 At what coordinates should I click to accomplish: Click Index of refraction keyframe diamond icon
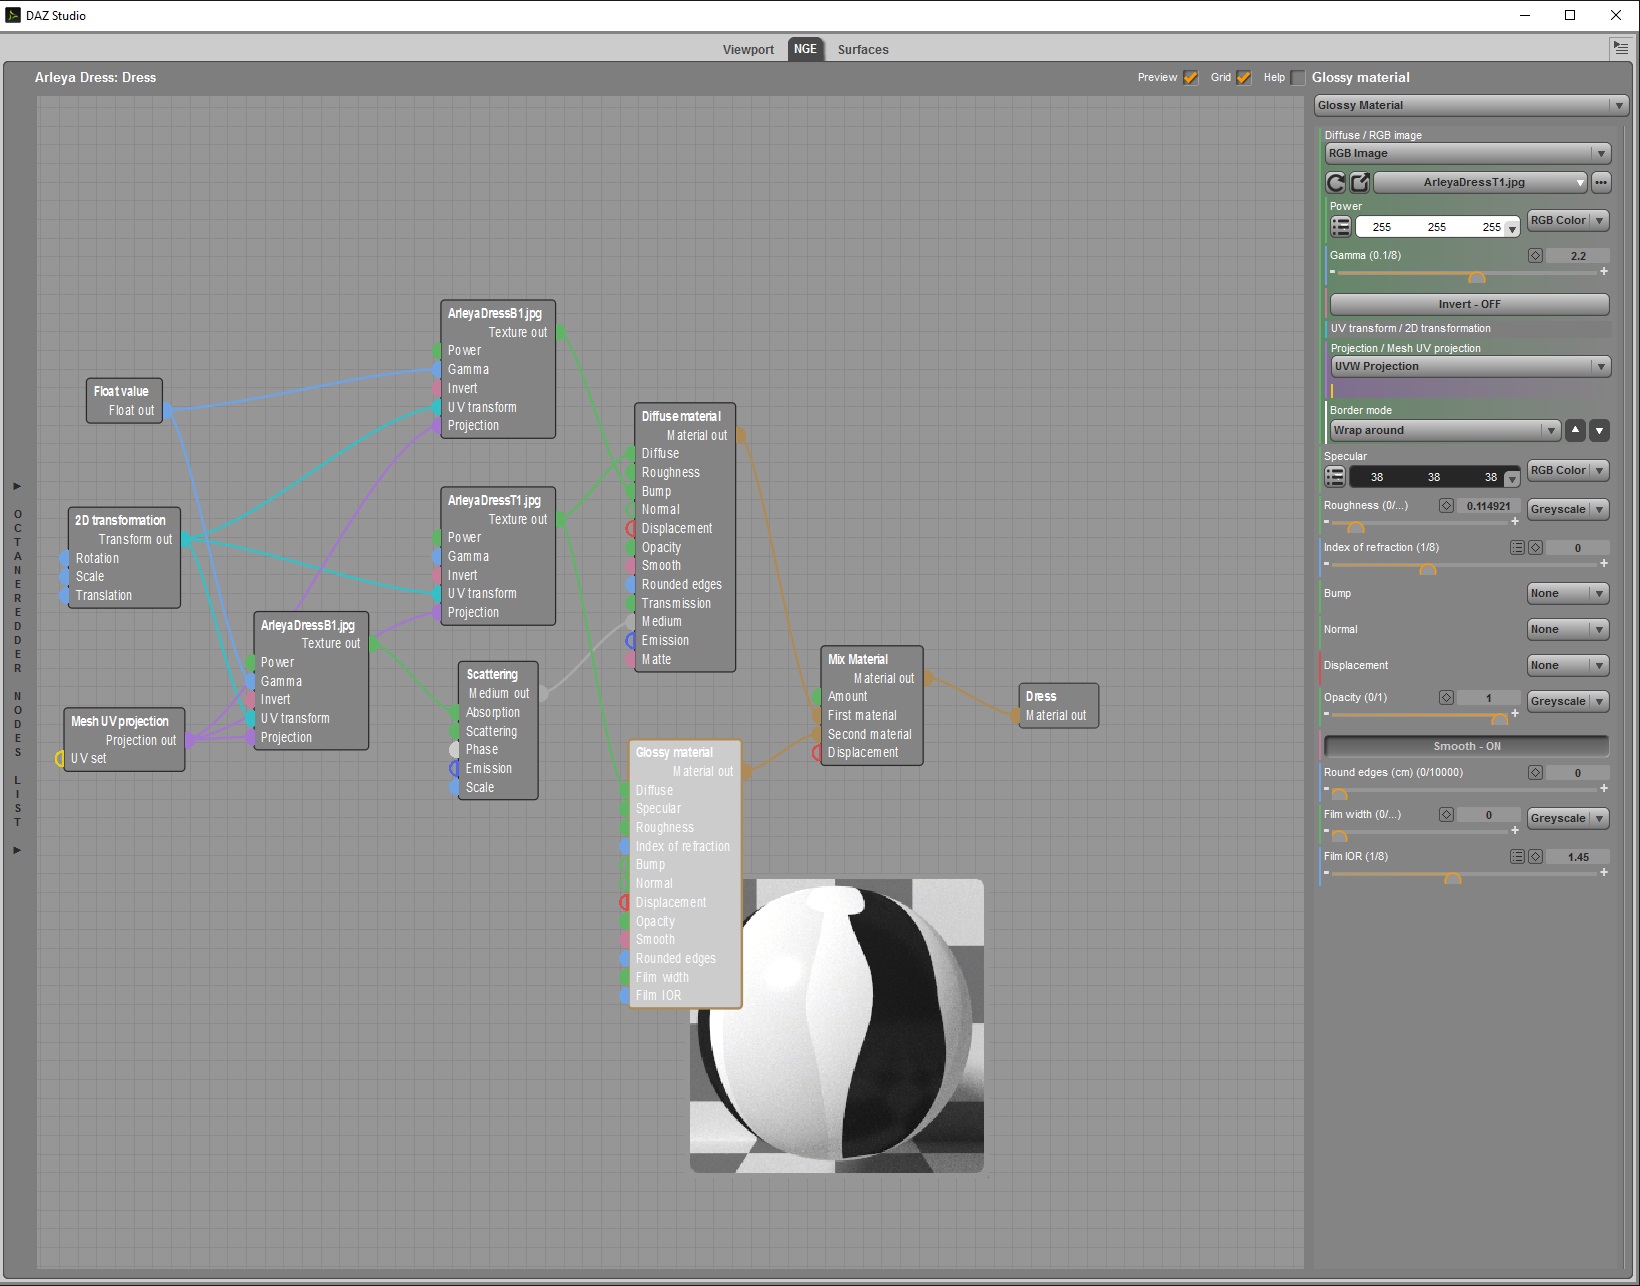[x=1535, y=548]
